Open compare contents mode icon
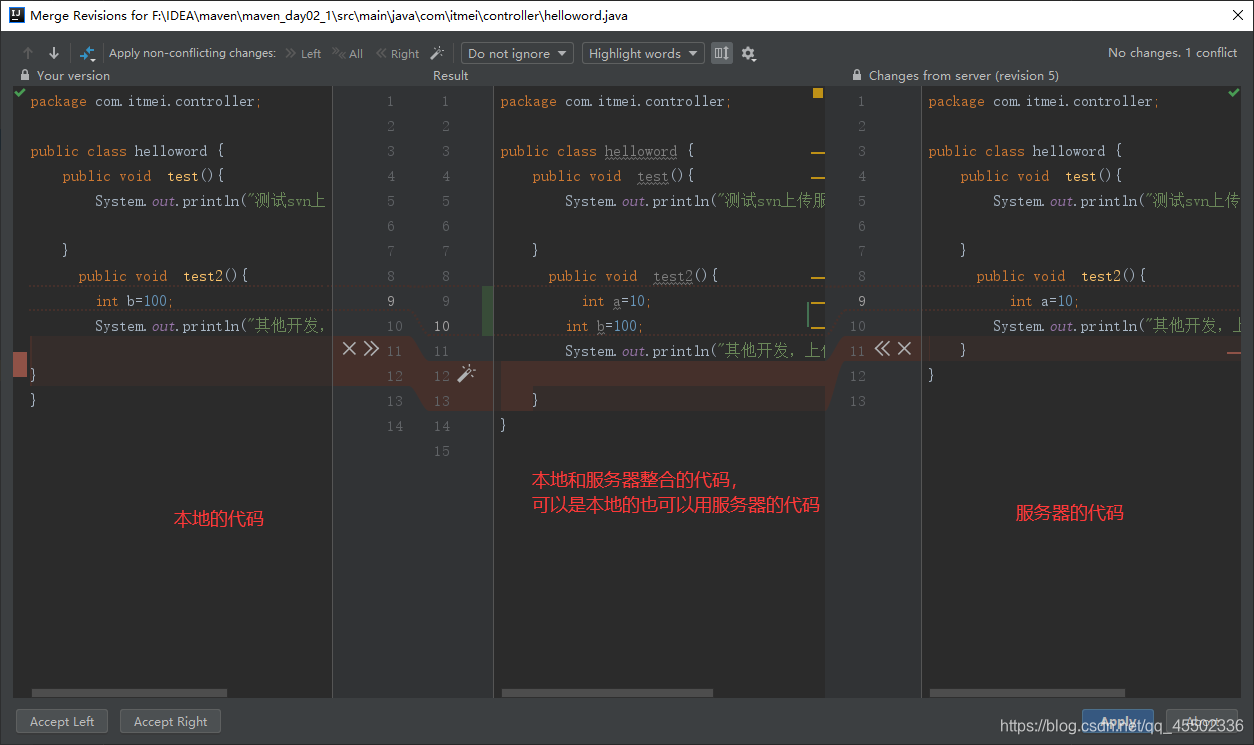The image size is (1254, 745). pyautogui.click(x=88, y=53)
